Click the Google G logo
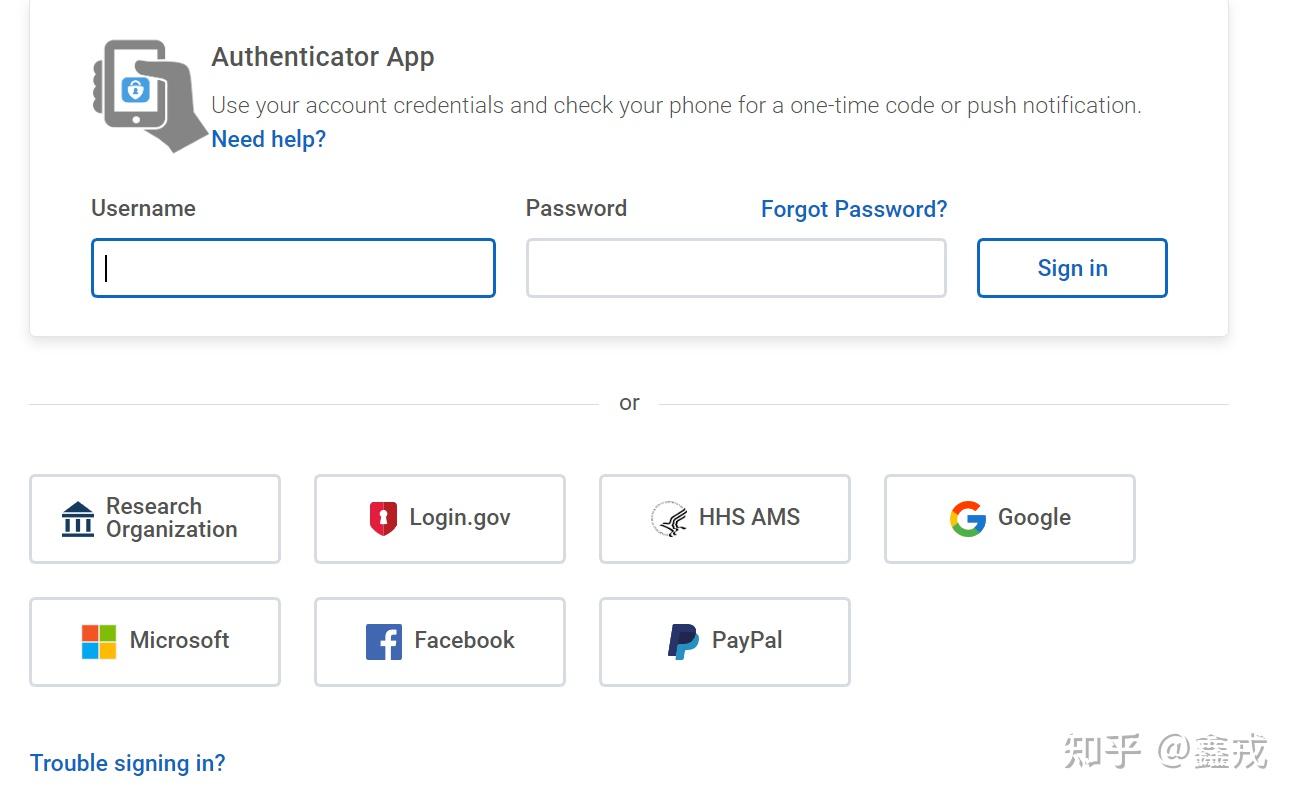Image resolution: width=1301 pixels, height=804 pixels. point(968,519)
